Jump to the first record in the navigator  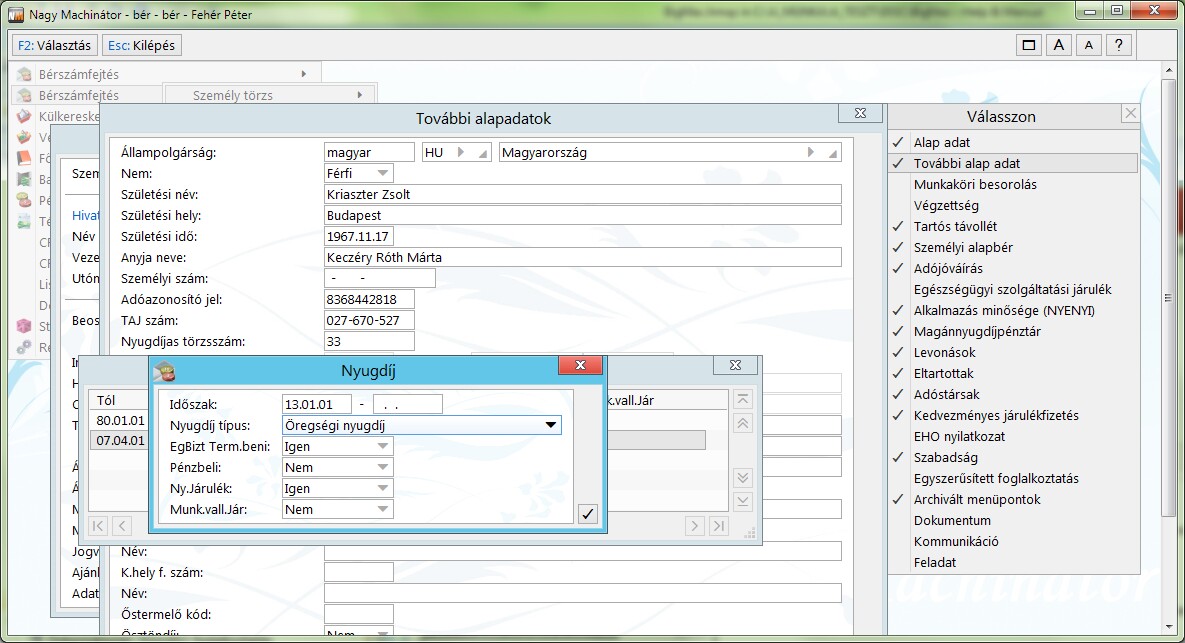coord(99,525)
